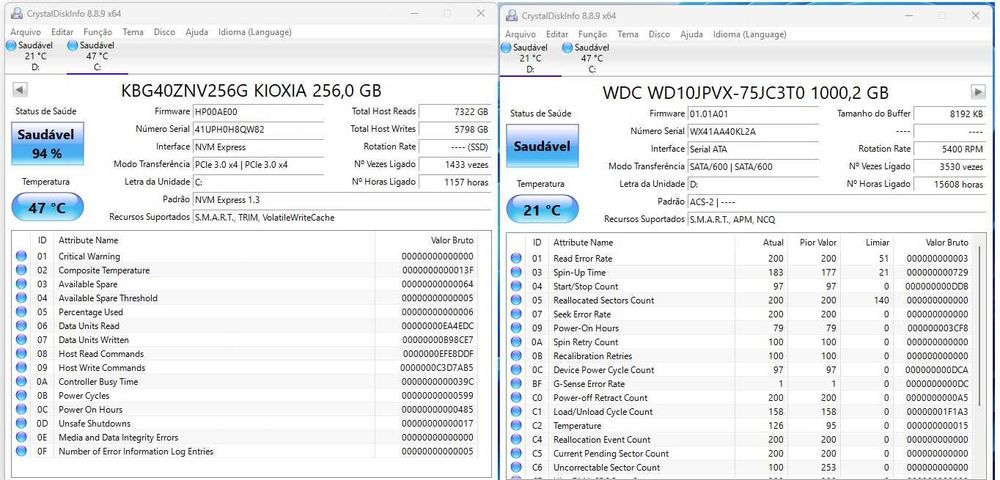The height and width of the screenshot is (480, 1000).
Task: Open Função menu in right WDC window
Action: 592,34
